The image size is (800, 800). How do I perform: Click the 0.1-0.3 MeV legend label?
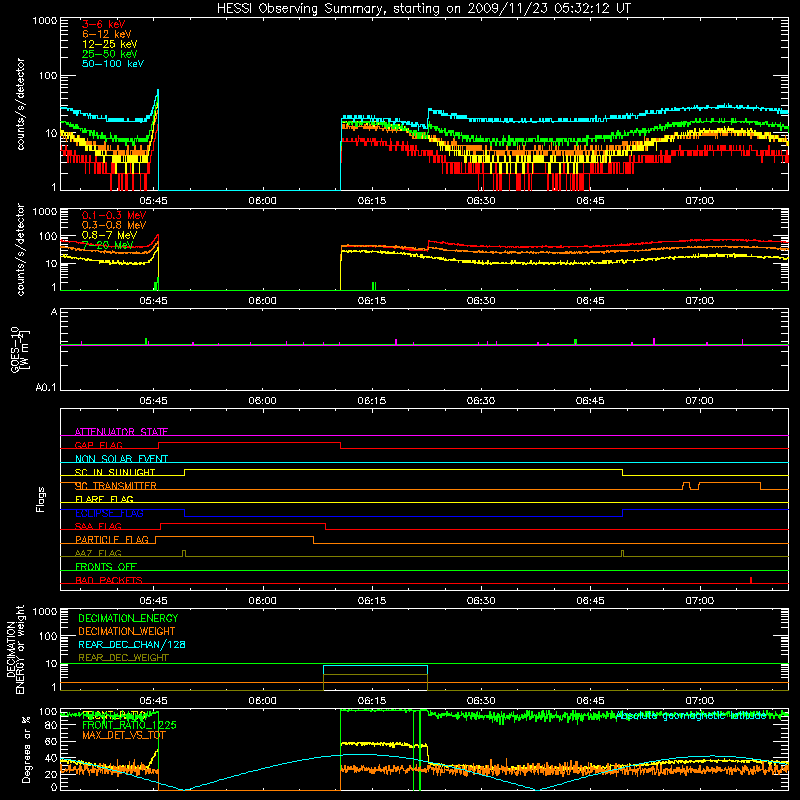[114, 215]
